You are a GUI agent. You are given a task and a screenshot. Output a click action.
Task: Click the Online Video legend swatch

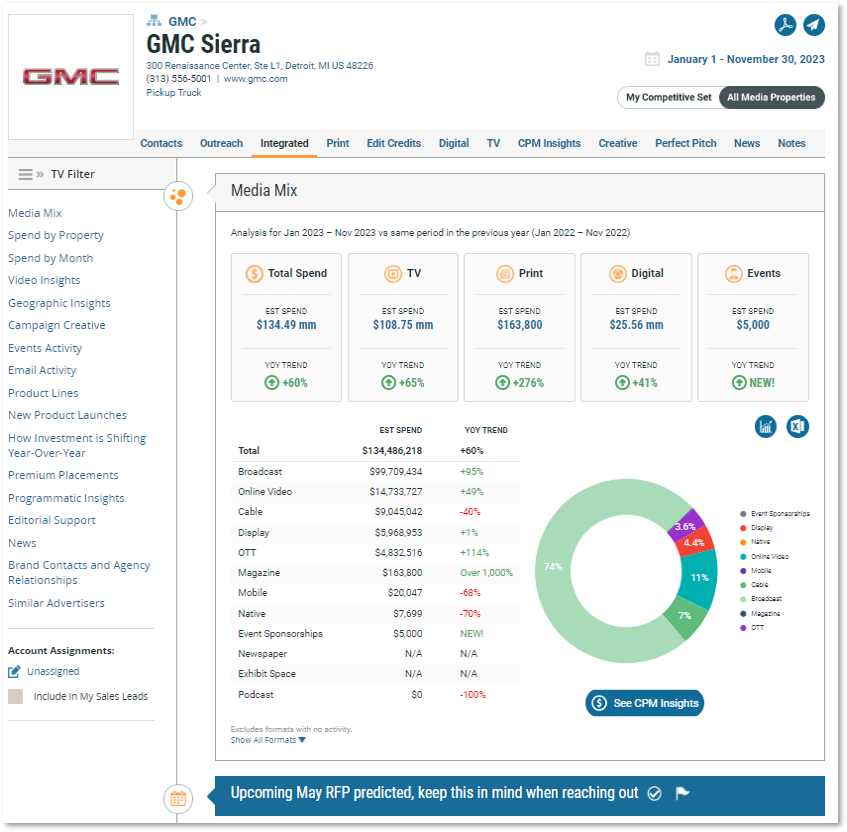pos(743,556)
